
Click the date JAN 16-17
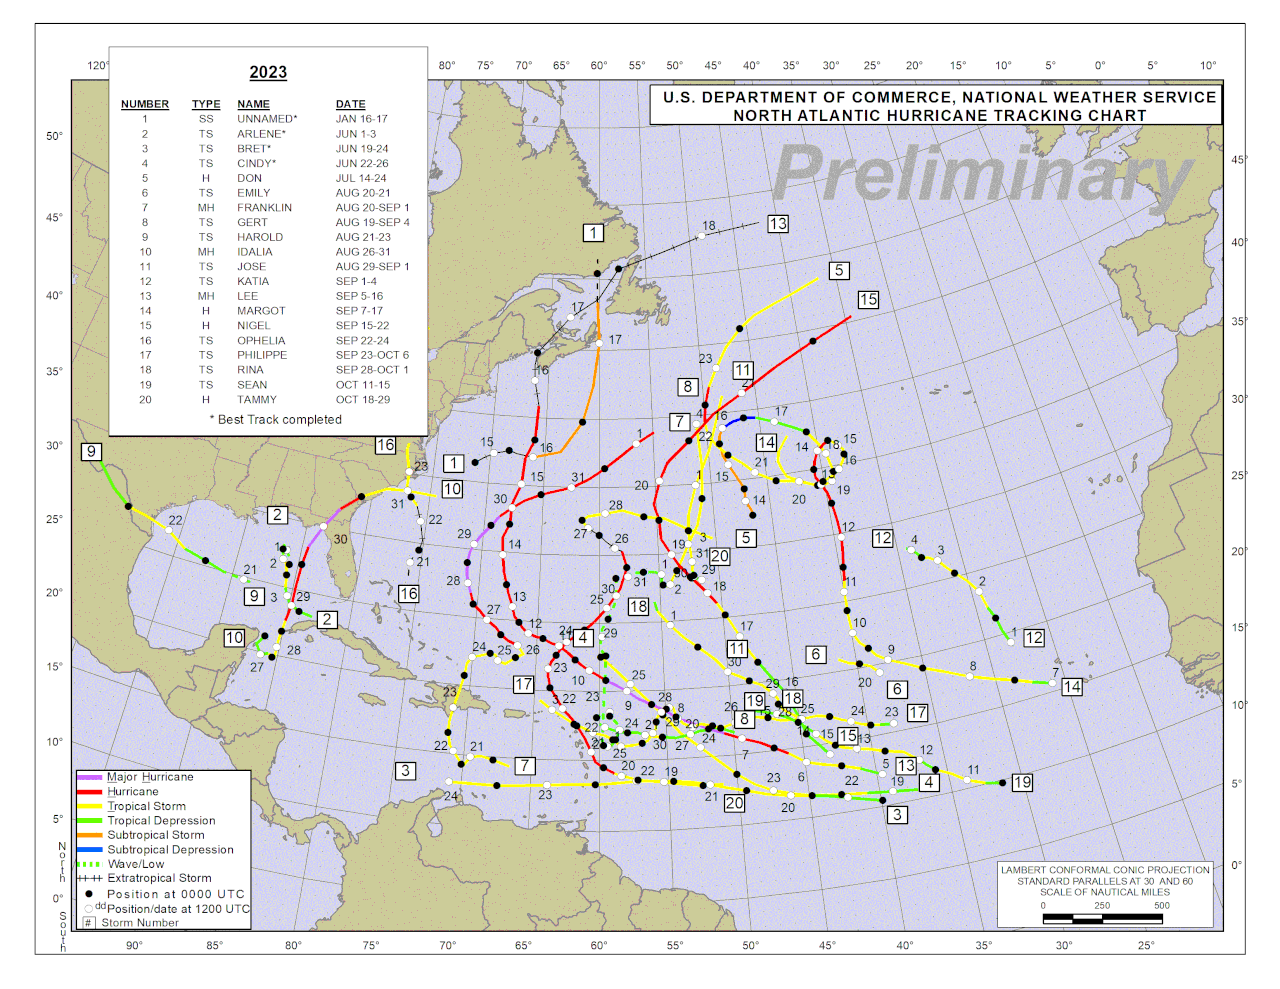(x=362, y=119)
